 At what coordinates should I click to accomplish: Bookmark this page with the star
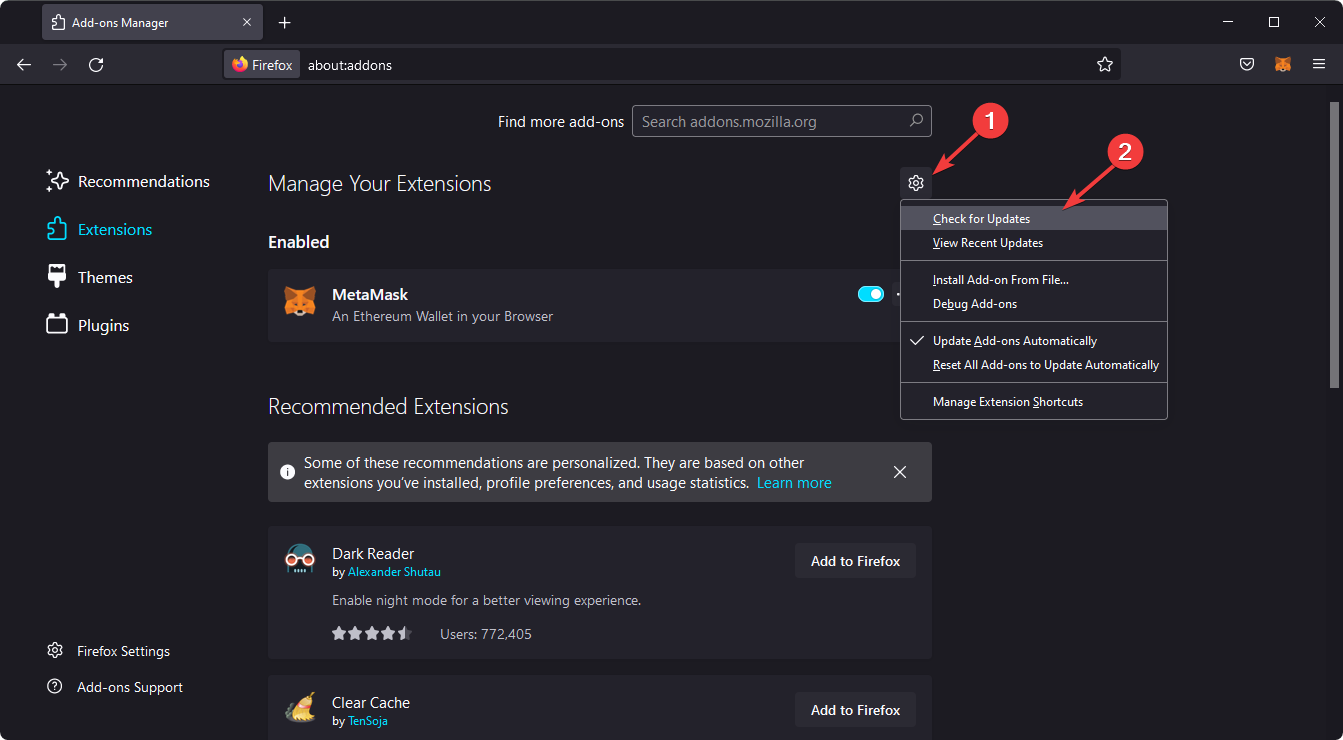(x=1105, y=64)
